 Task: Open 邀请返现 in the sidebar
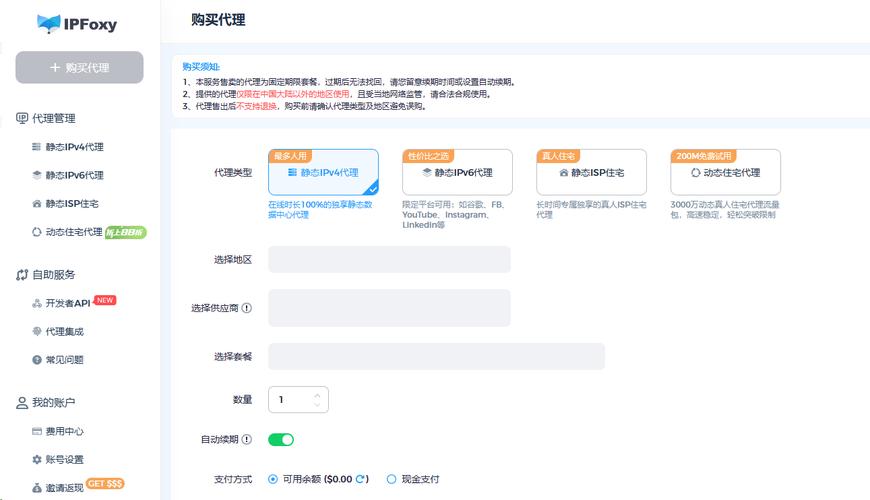click(x=64, y=488)
